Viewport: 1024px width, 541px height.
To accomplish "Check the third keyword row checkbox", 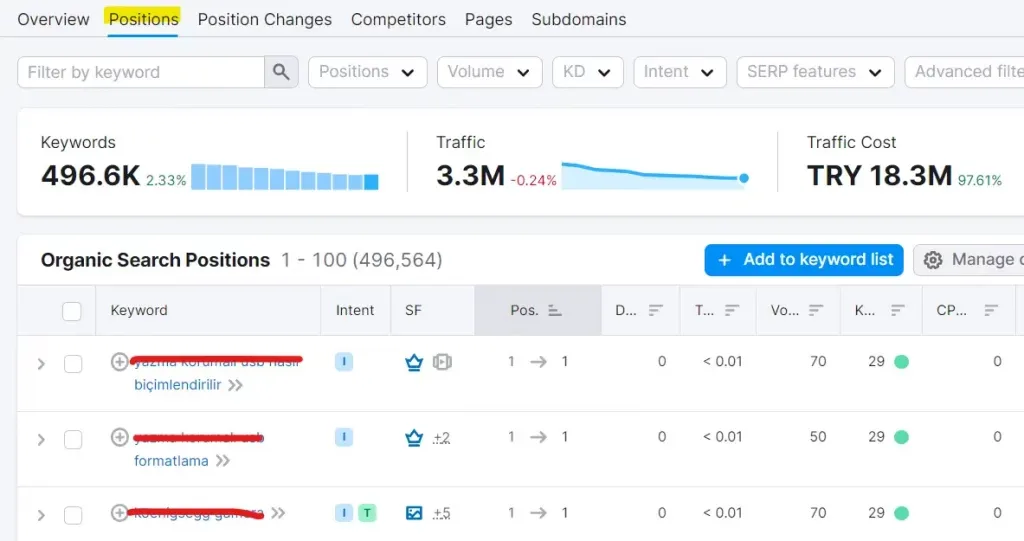I will (x=73, y=516).
